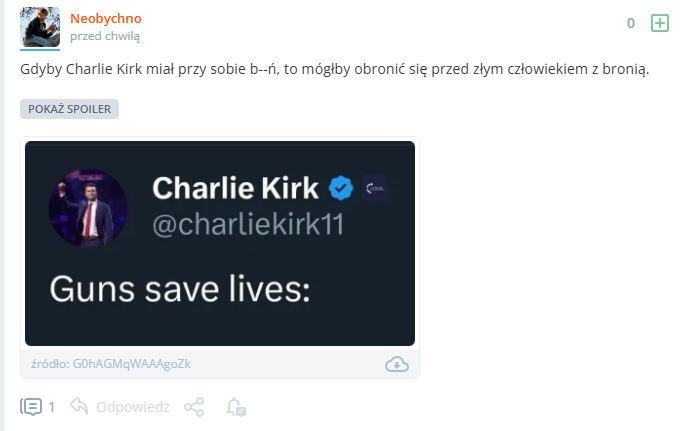Click the bell notification icon for this post
The width and height of the screenshot is (682, 431).
(235, 407)
